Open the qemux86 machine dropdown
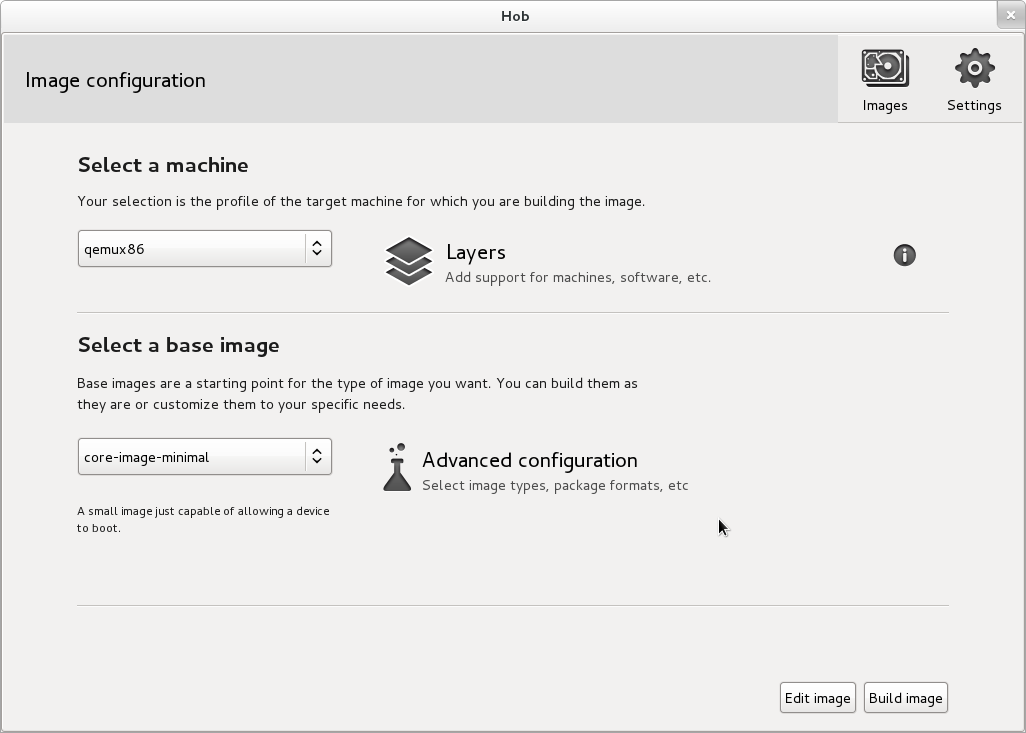The height and width of the screenshot is (733, 1026). (205, 249)
